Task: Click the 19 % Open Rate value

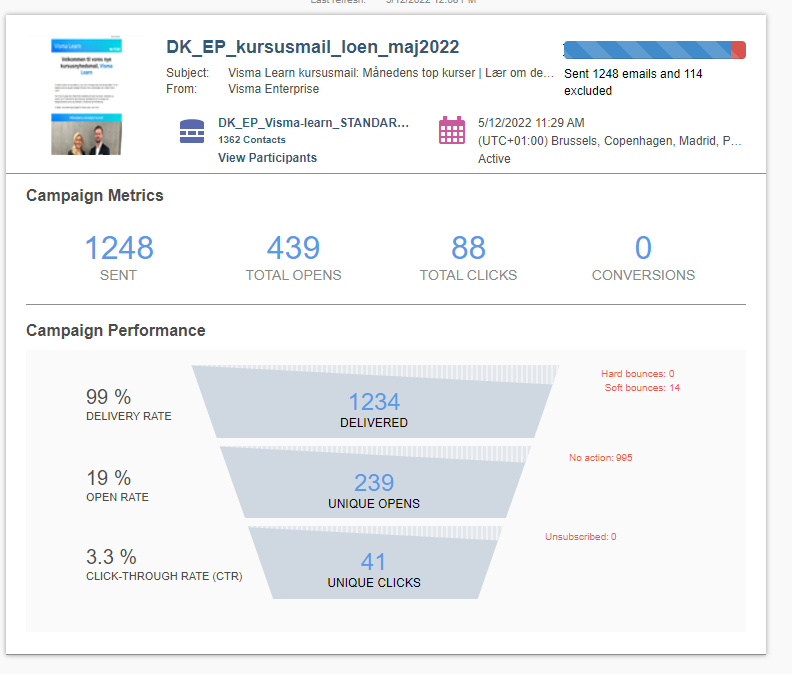Action: (x=109, y=478)
